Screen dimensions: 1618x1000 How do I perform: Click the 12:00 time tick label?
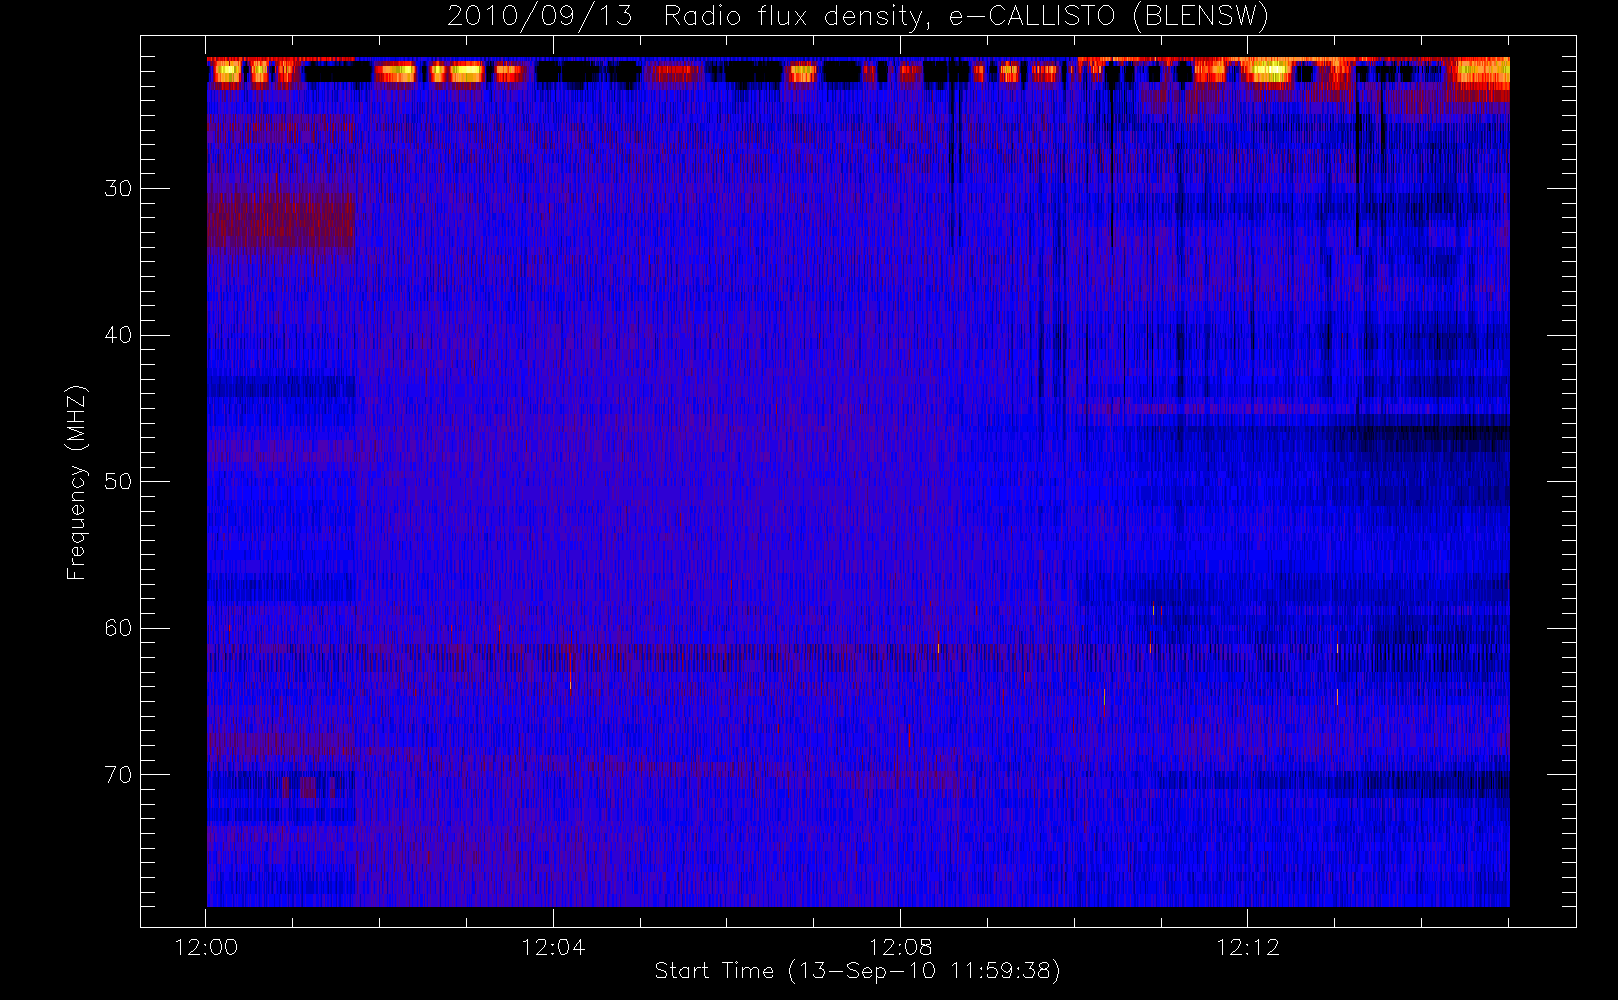pos(206,947)
